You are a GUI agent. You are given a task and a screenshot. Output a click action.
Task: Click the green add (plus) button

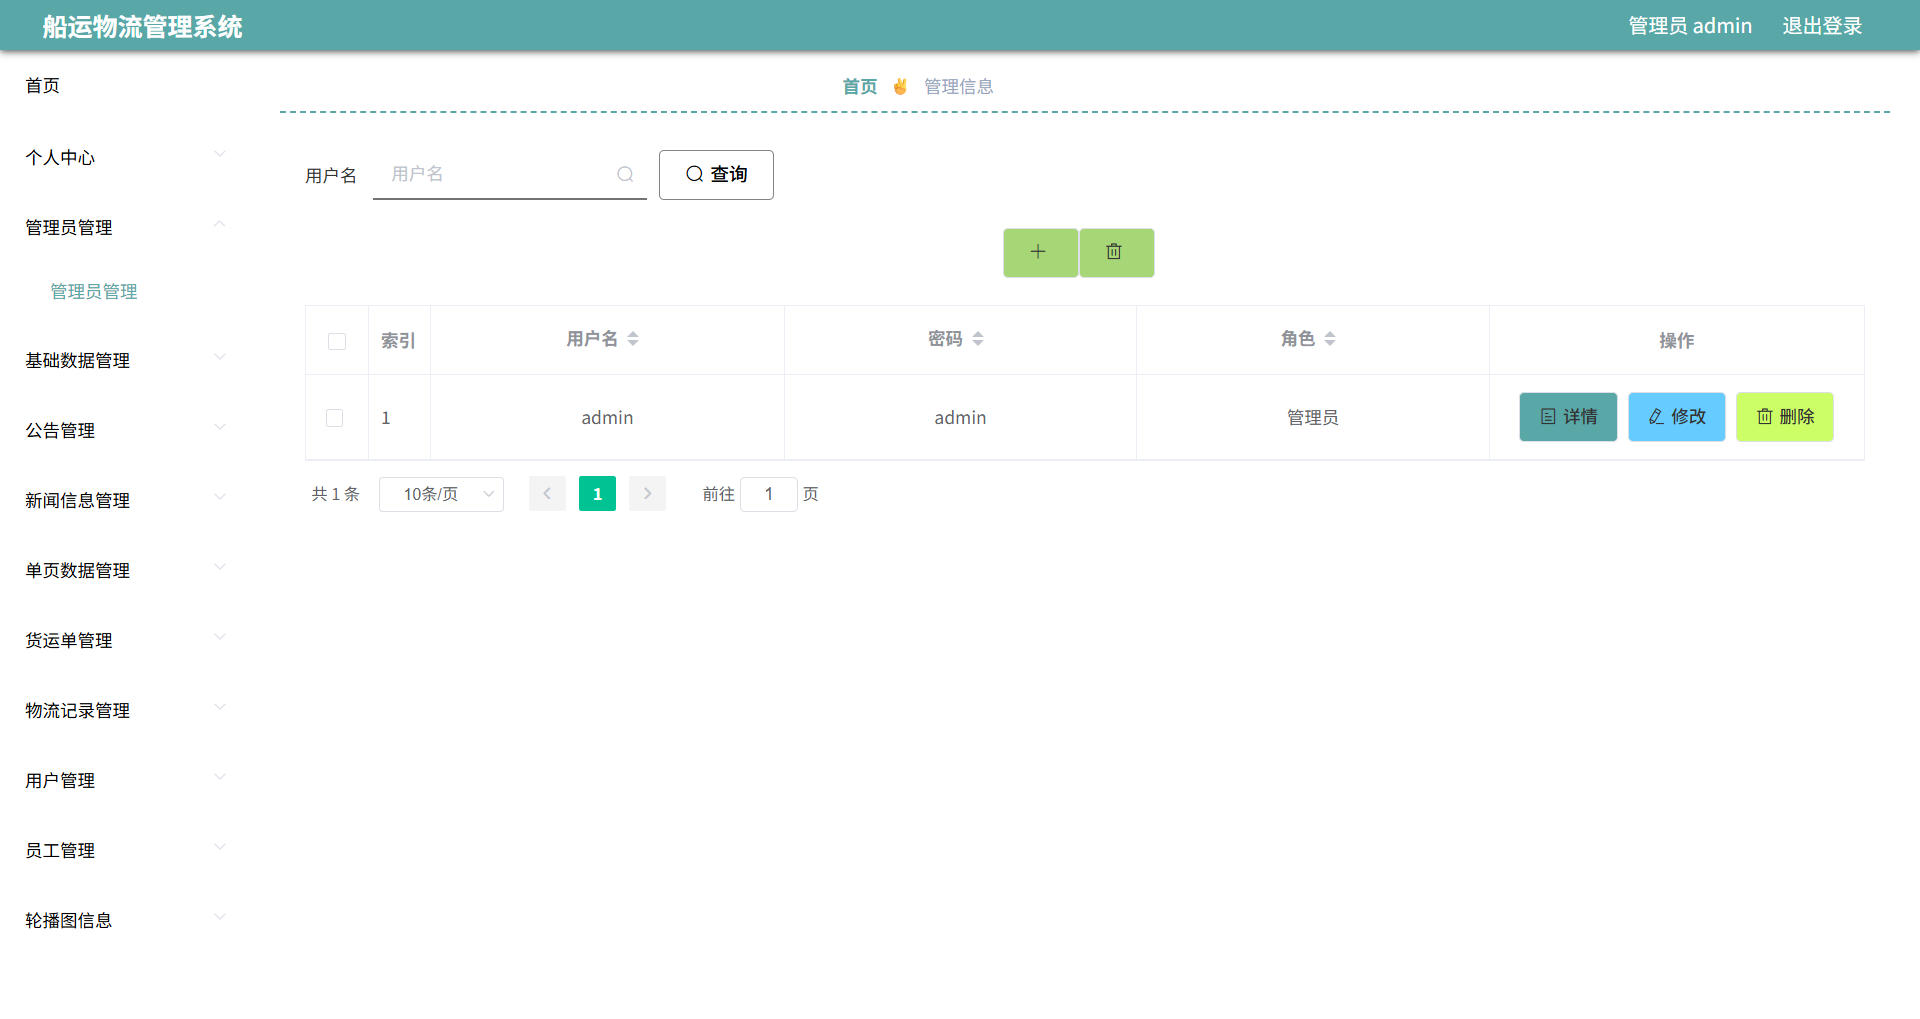pyautogui.click(x=1040, y=252)
